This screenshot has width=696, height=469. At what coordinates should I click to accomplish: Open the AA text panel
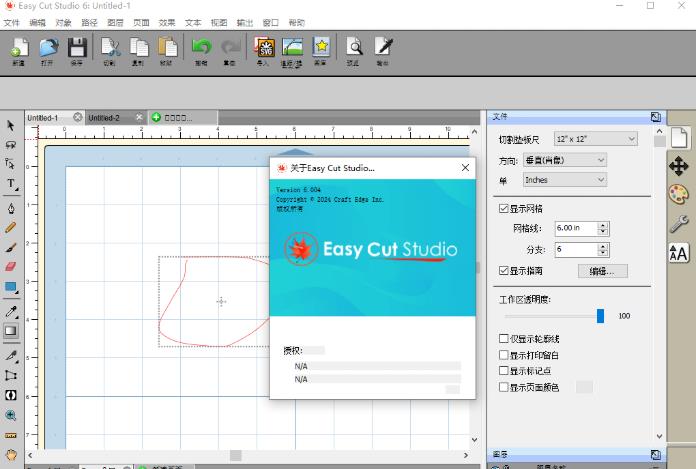(679, 253)
